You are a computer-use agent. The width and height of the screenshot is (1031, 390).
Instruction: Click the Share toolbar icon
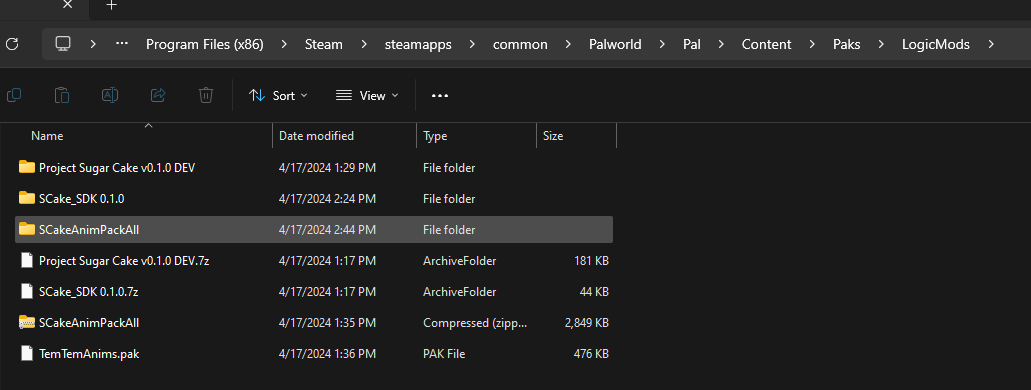click(x=158, y=95)
